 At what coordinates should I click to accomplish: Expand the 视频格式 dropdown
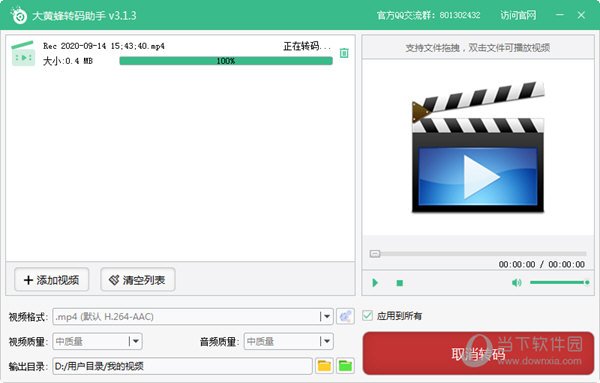pos(326,316)
